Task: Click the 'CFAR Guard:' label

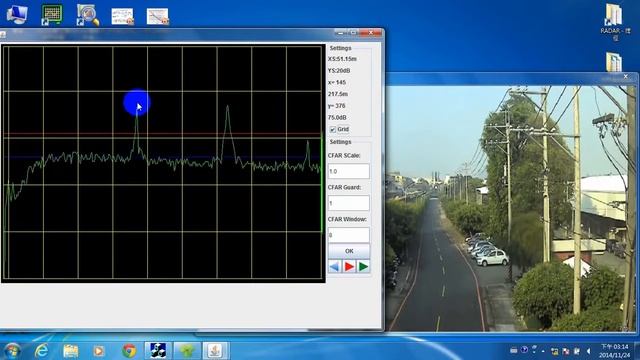Action: [x=344, y=187]
